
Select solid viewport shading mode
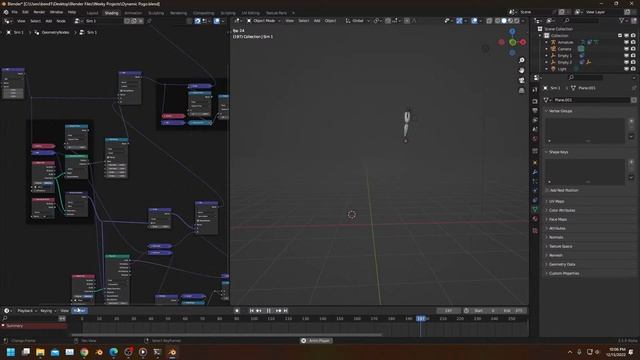[x=504, y=21]
